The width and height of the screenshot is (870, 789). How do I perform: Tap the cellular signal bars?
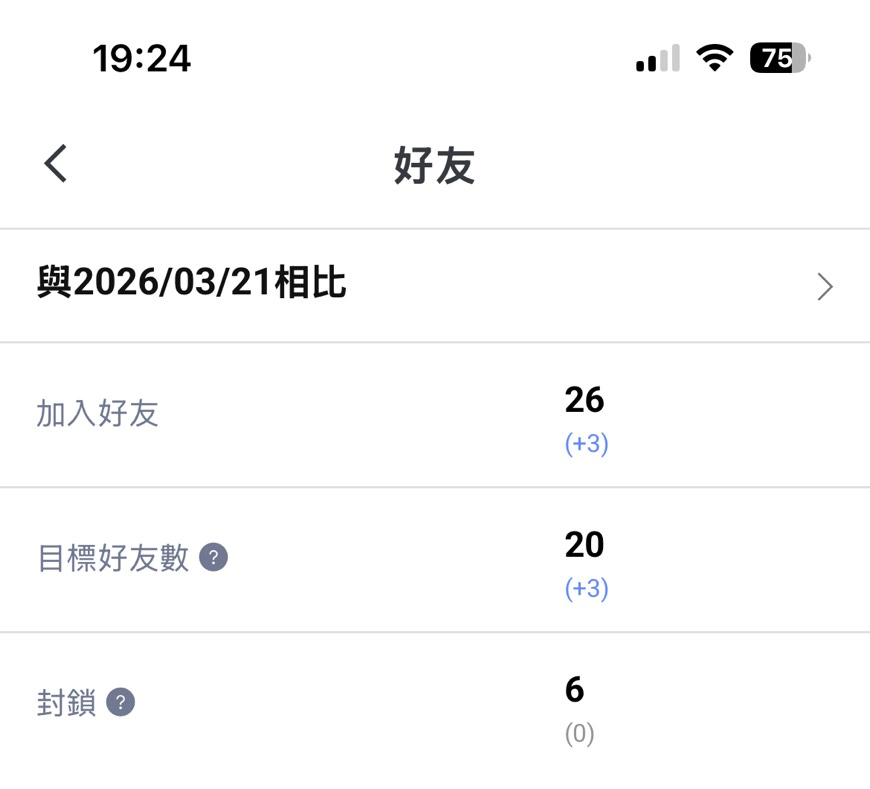(x=657, y=59)
